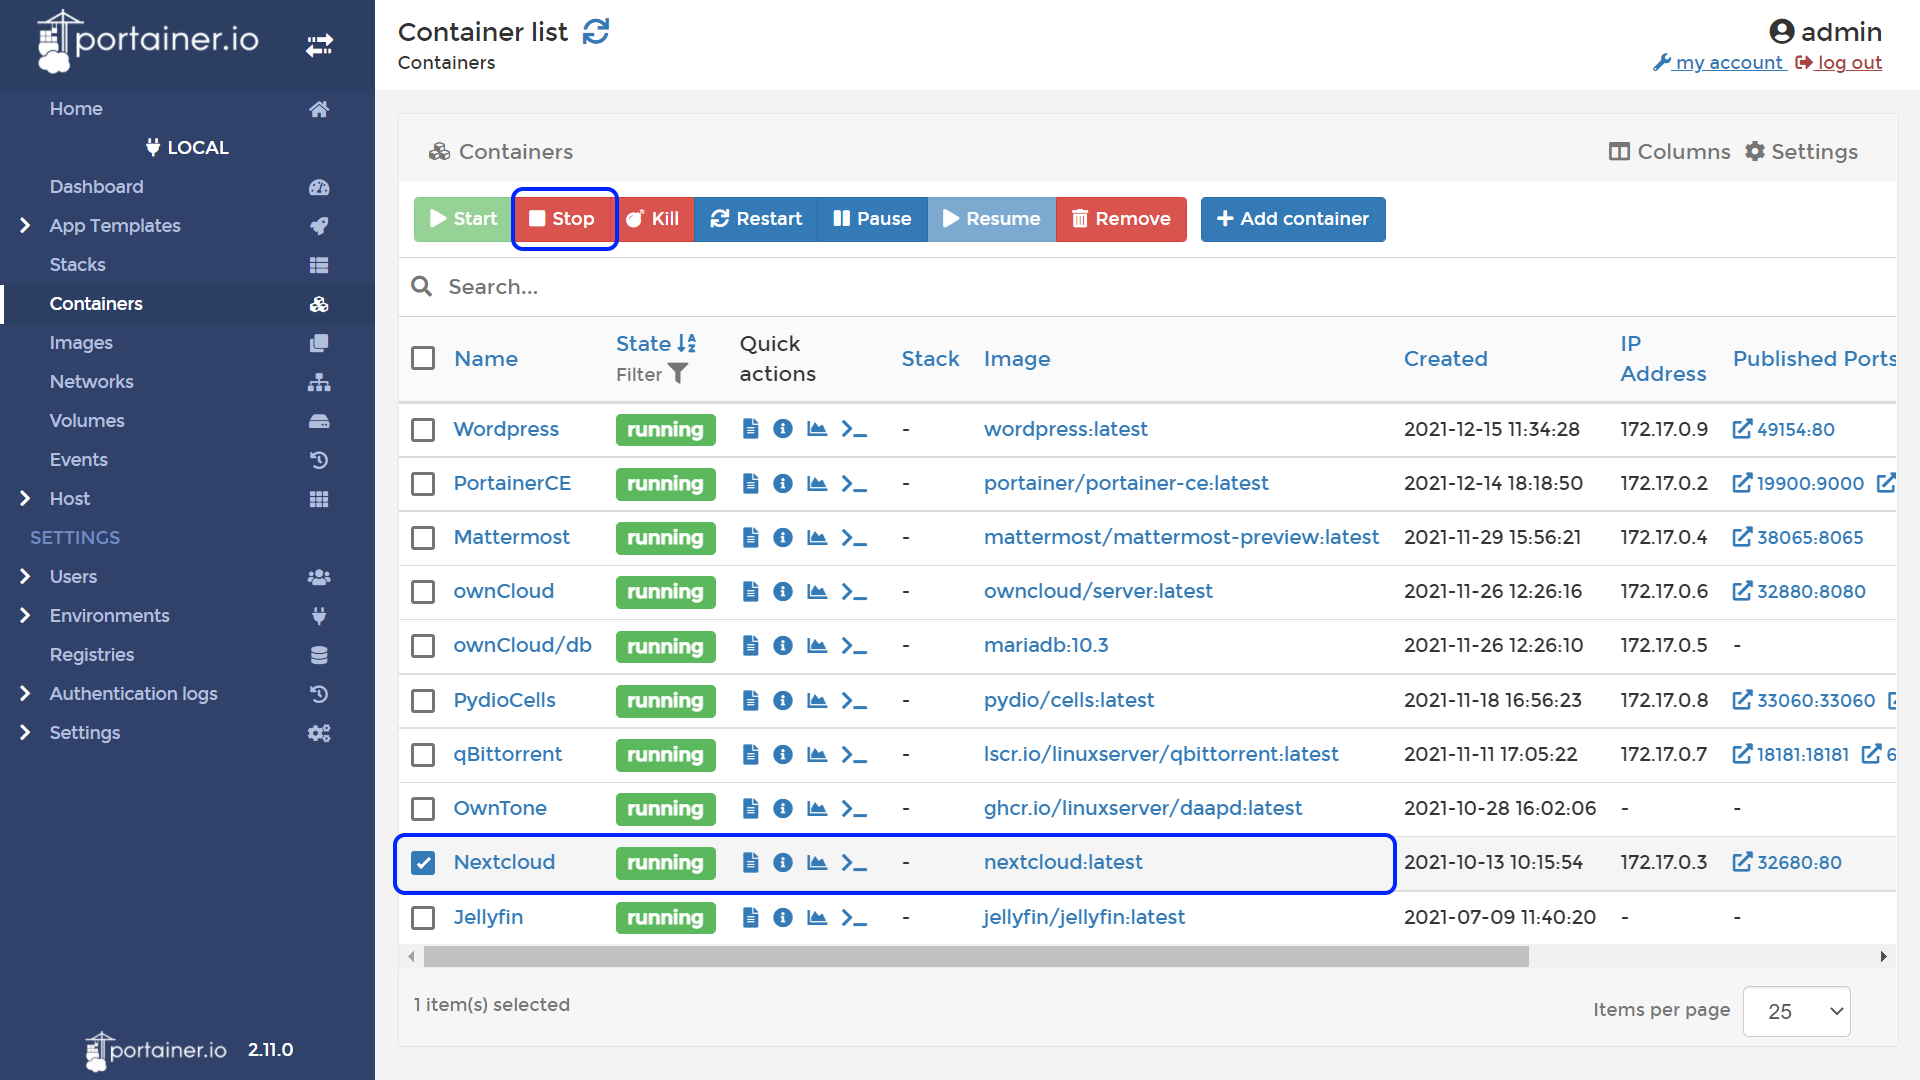Select the Jellyfin container checkbox
Screen dimensions: 1920x1080
pyautogui.click(x=423, y=918)
